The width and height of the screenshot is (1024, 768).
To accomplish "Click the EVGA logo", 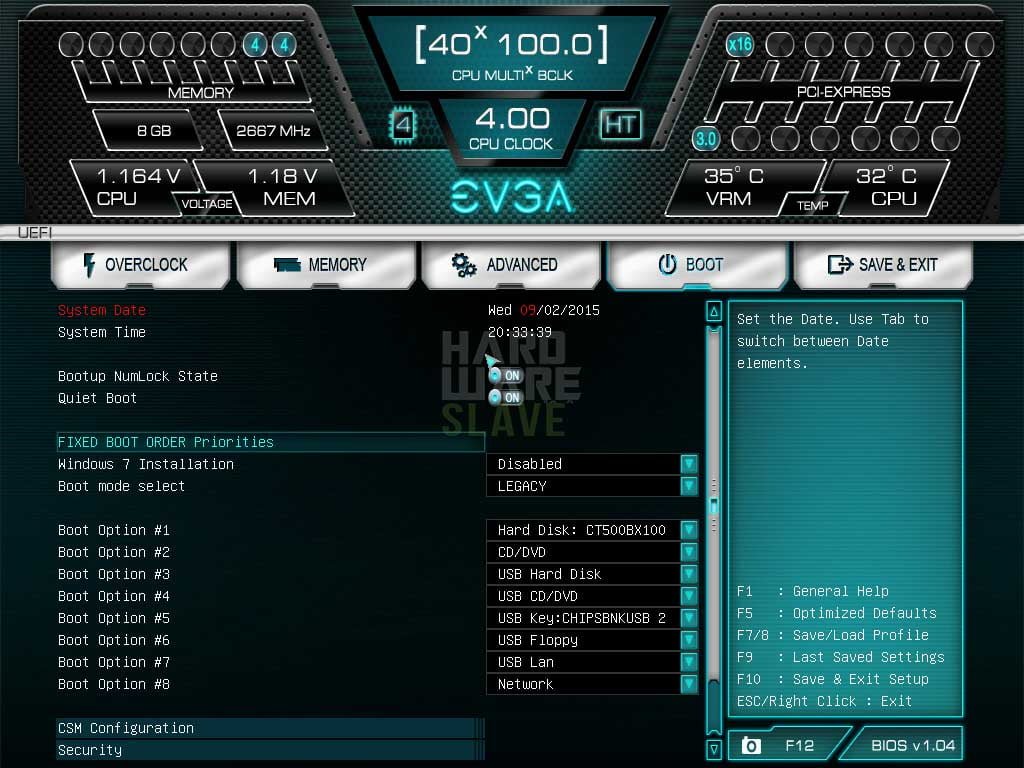I will point(512,196).
